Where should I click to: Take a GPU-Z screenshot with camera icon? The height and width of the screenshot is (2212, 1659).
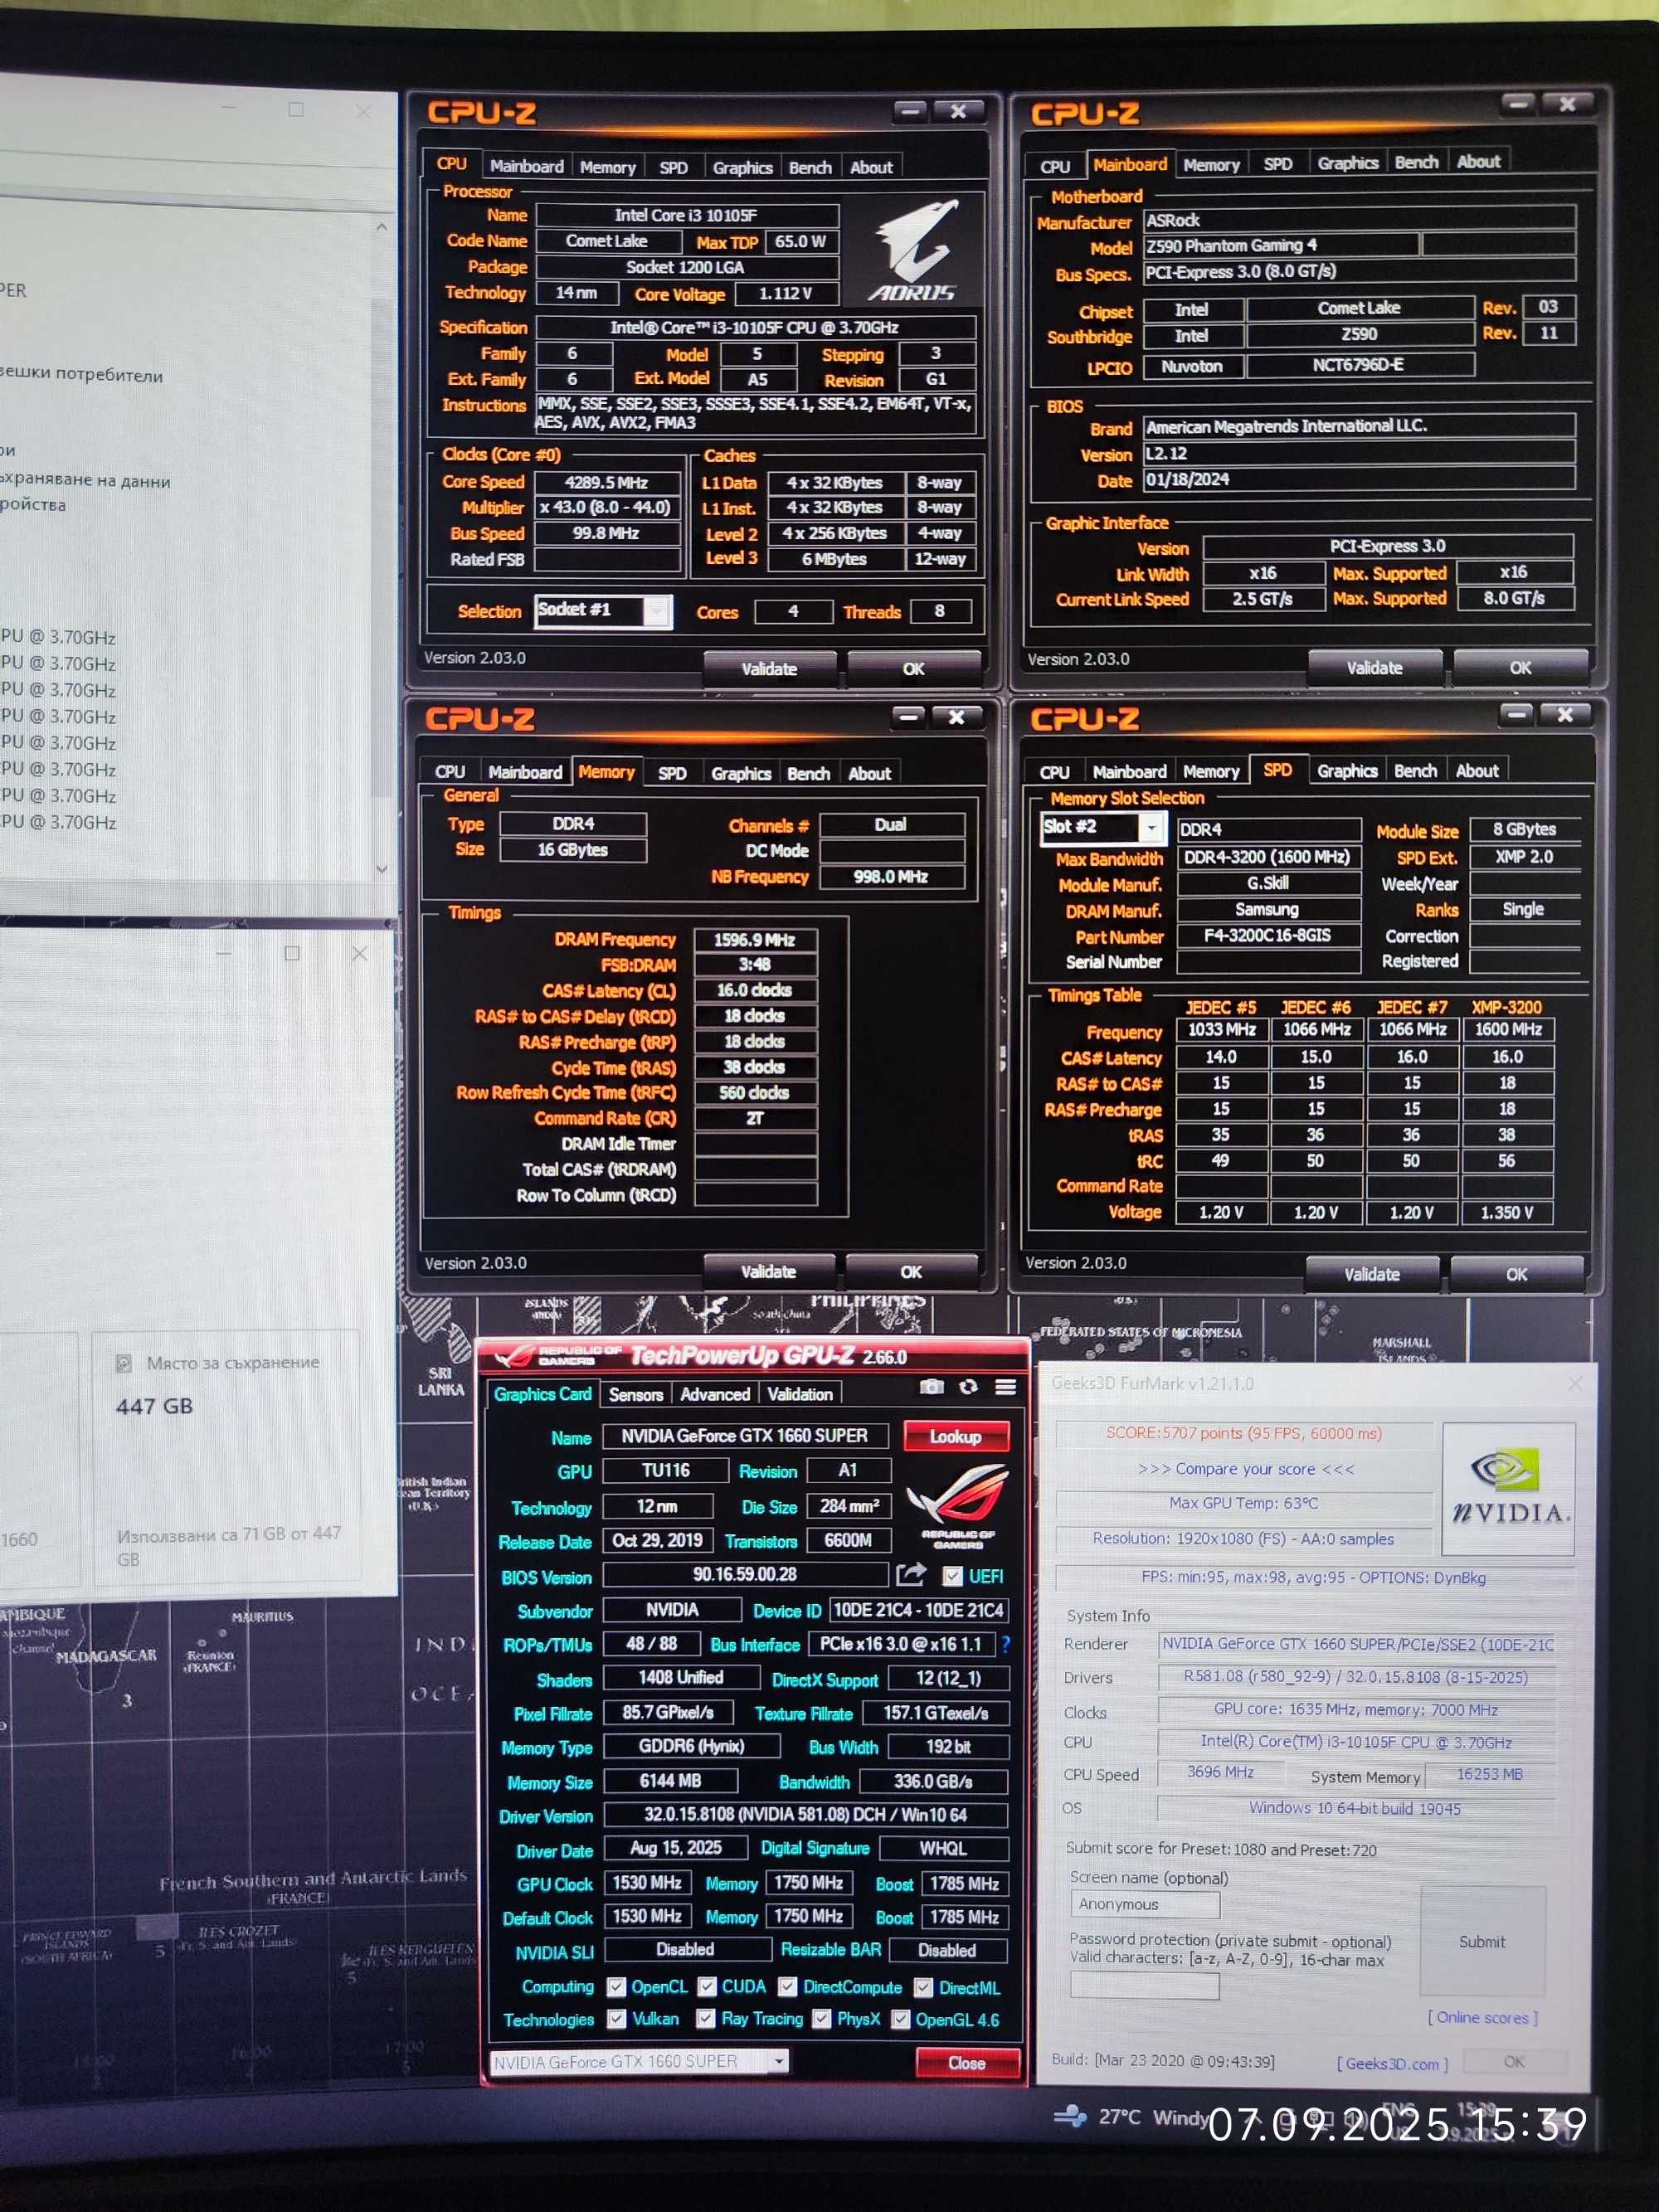coord(931,1387)
